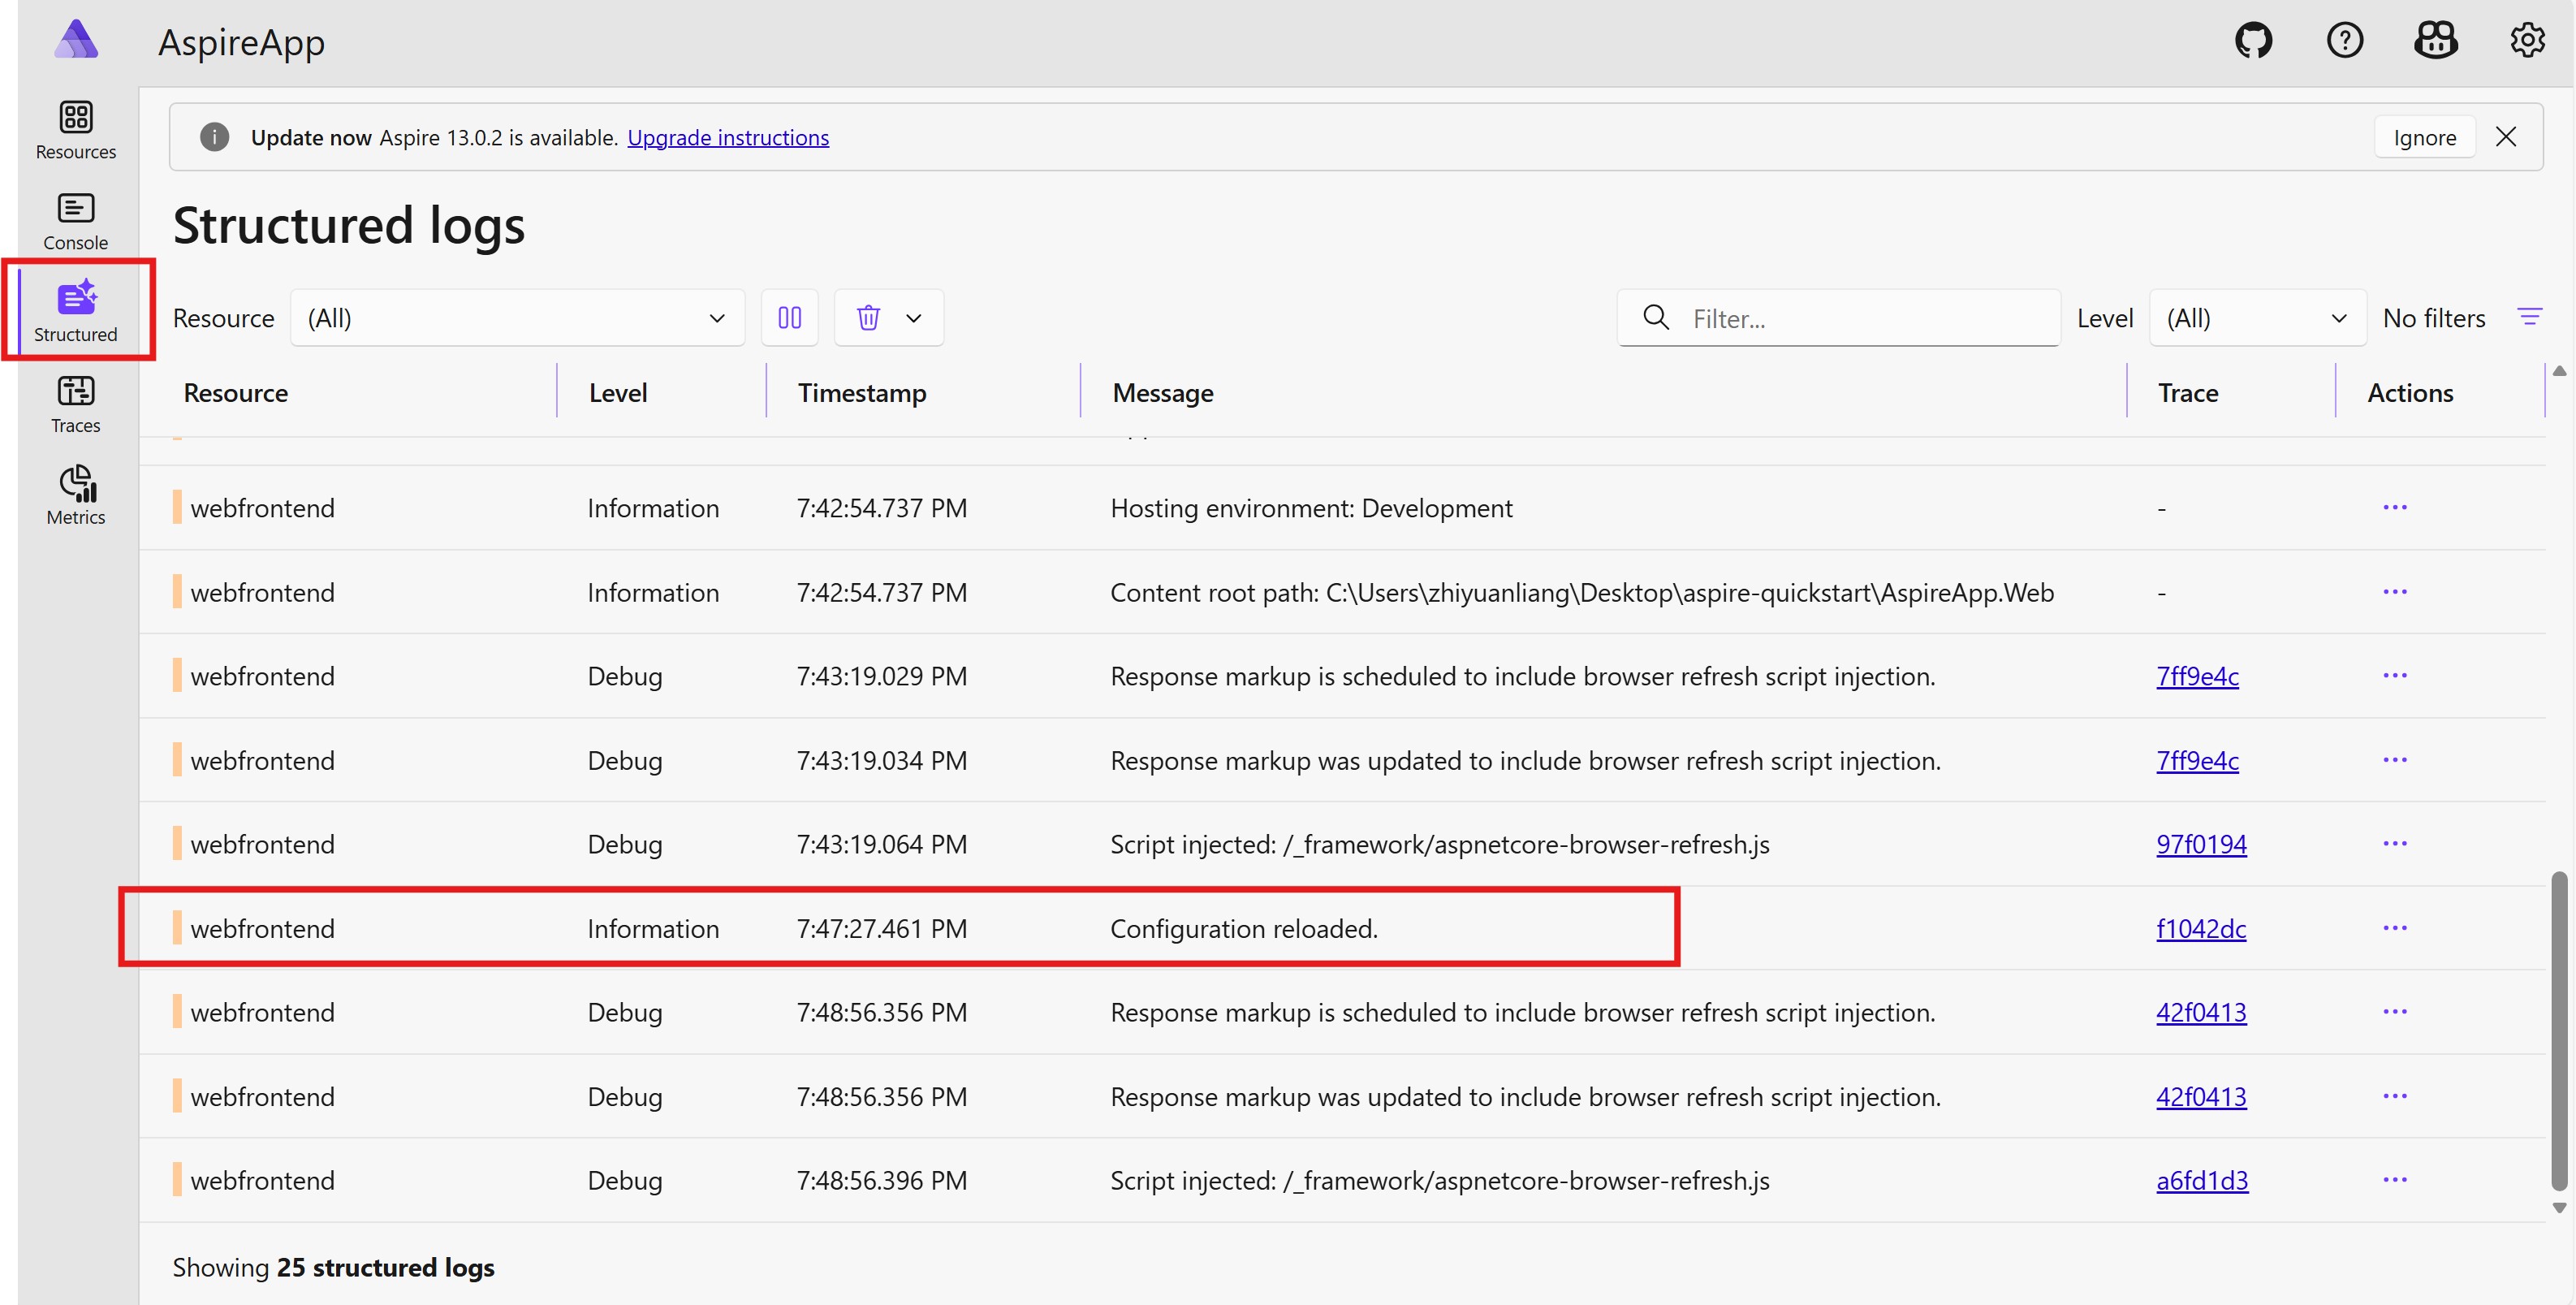Click the pause incoming data icon

(789, 318)
